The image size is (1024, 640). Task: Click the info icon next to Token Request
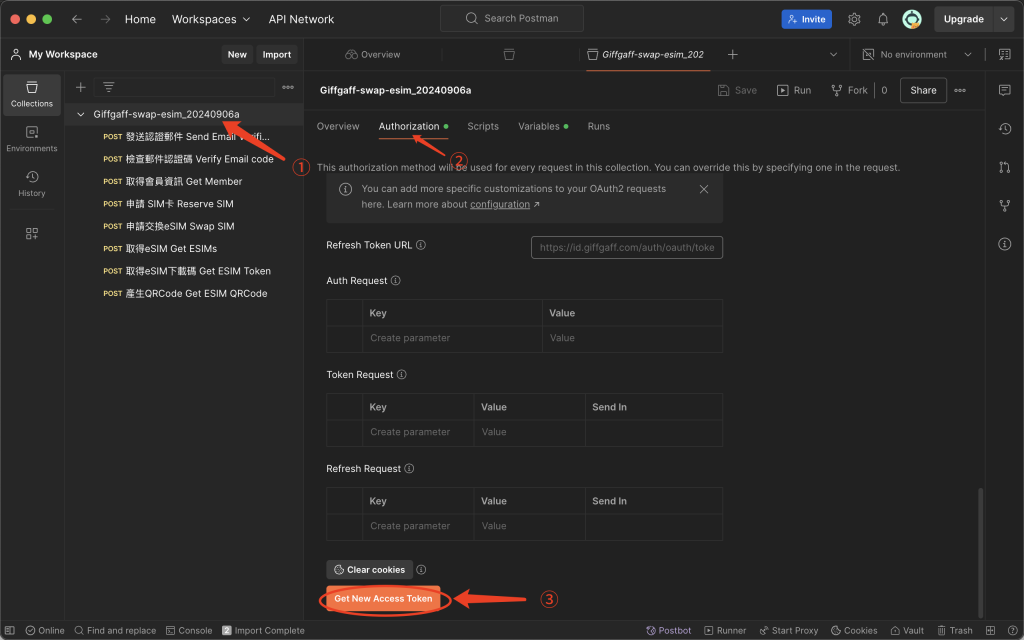[402, 374]
